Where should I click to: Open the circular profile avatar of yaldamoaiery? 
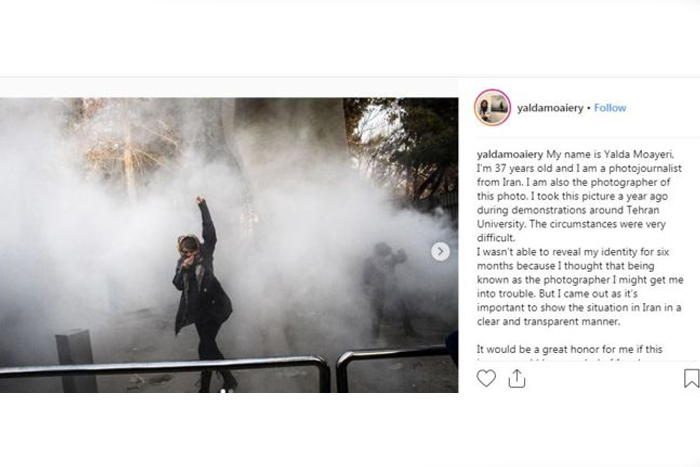pyautogui.click(x=492, y=108)
